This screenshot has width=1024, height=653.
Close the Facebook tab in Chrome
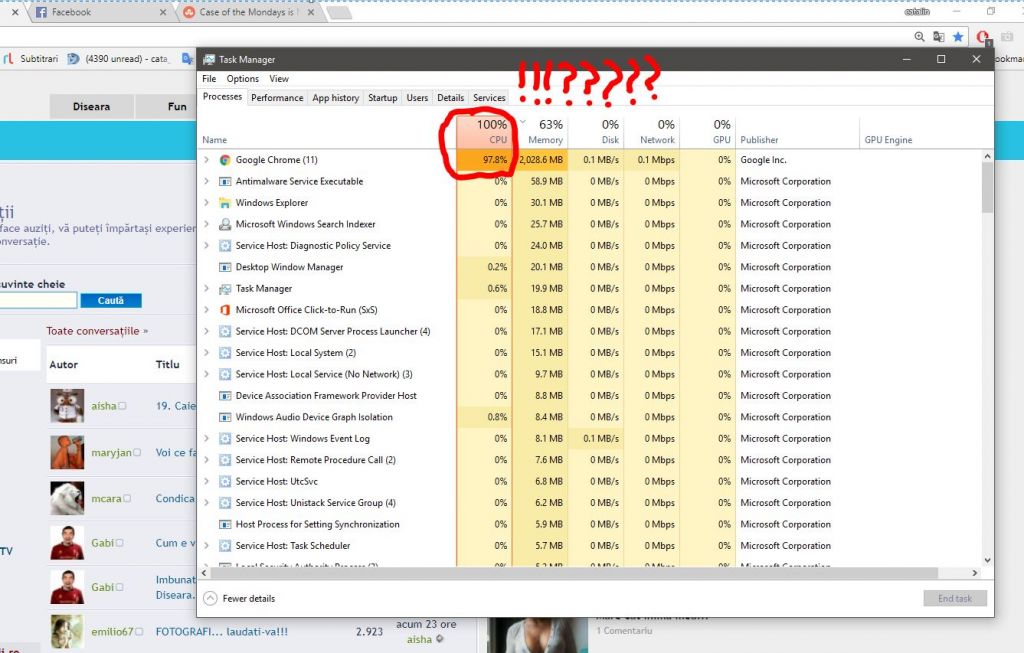coord(163,12)
